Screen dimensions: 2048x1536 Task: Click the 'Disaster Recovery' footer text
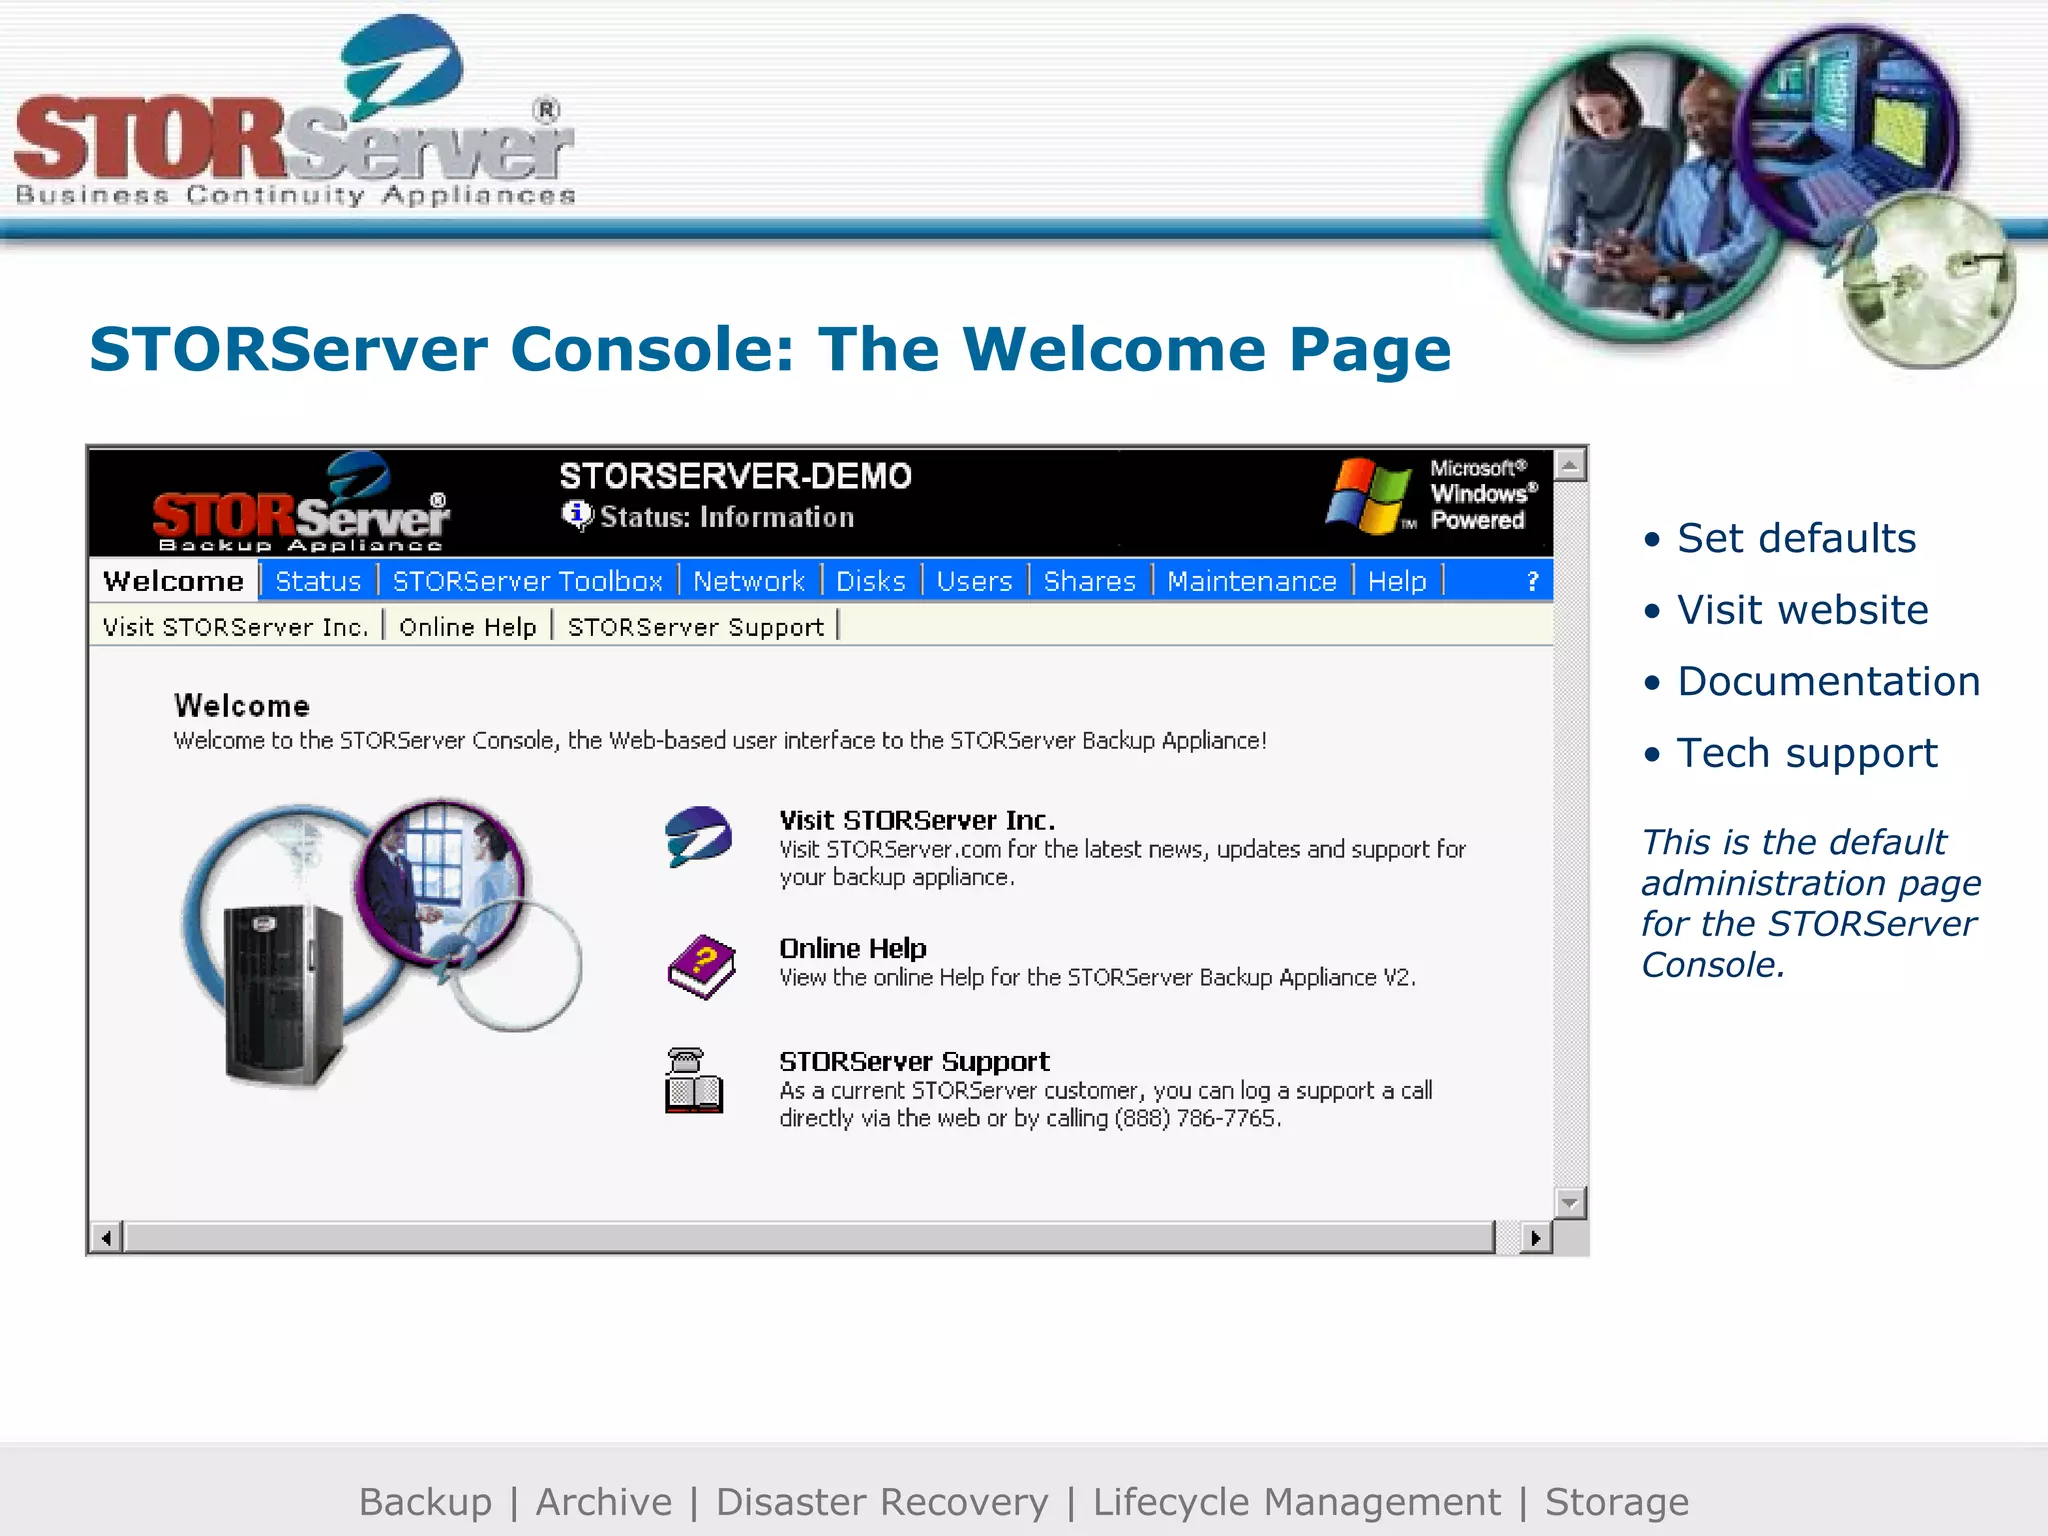coord(882,1501)
